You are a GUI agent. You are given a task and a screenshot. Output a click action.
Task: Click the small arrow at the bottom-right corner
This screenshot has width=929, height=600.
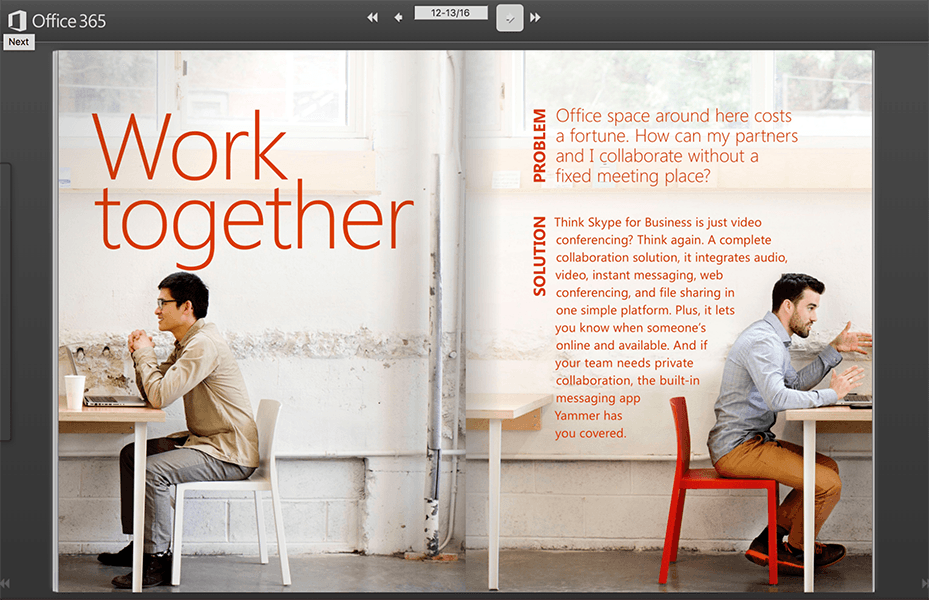click(x=923, y=583)
